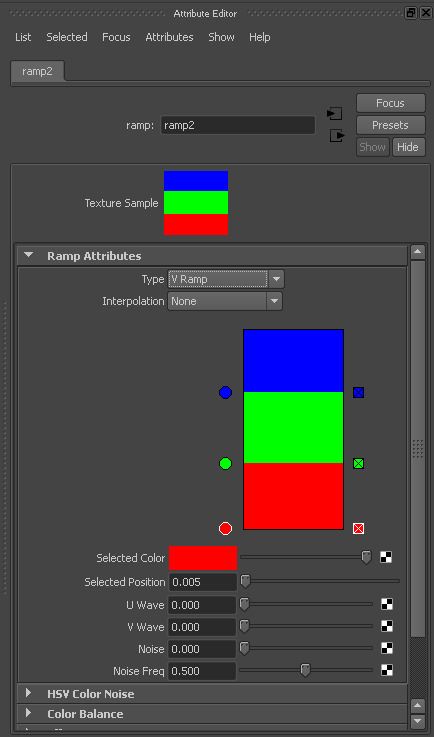Close the Attribute Editor panel
The image size is (434, 737).
pos(424,13)
